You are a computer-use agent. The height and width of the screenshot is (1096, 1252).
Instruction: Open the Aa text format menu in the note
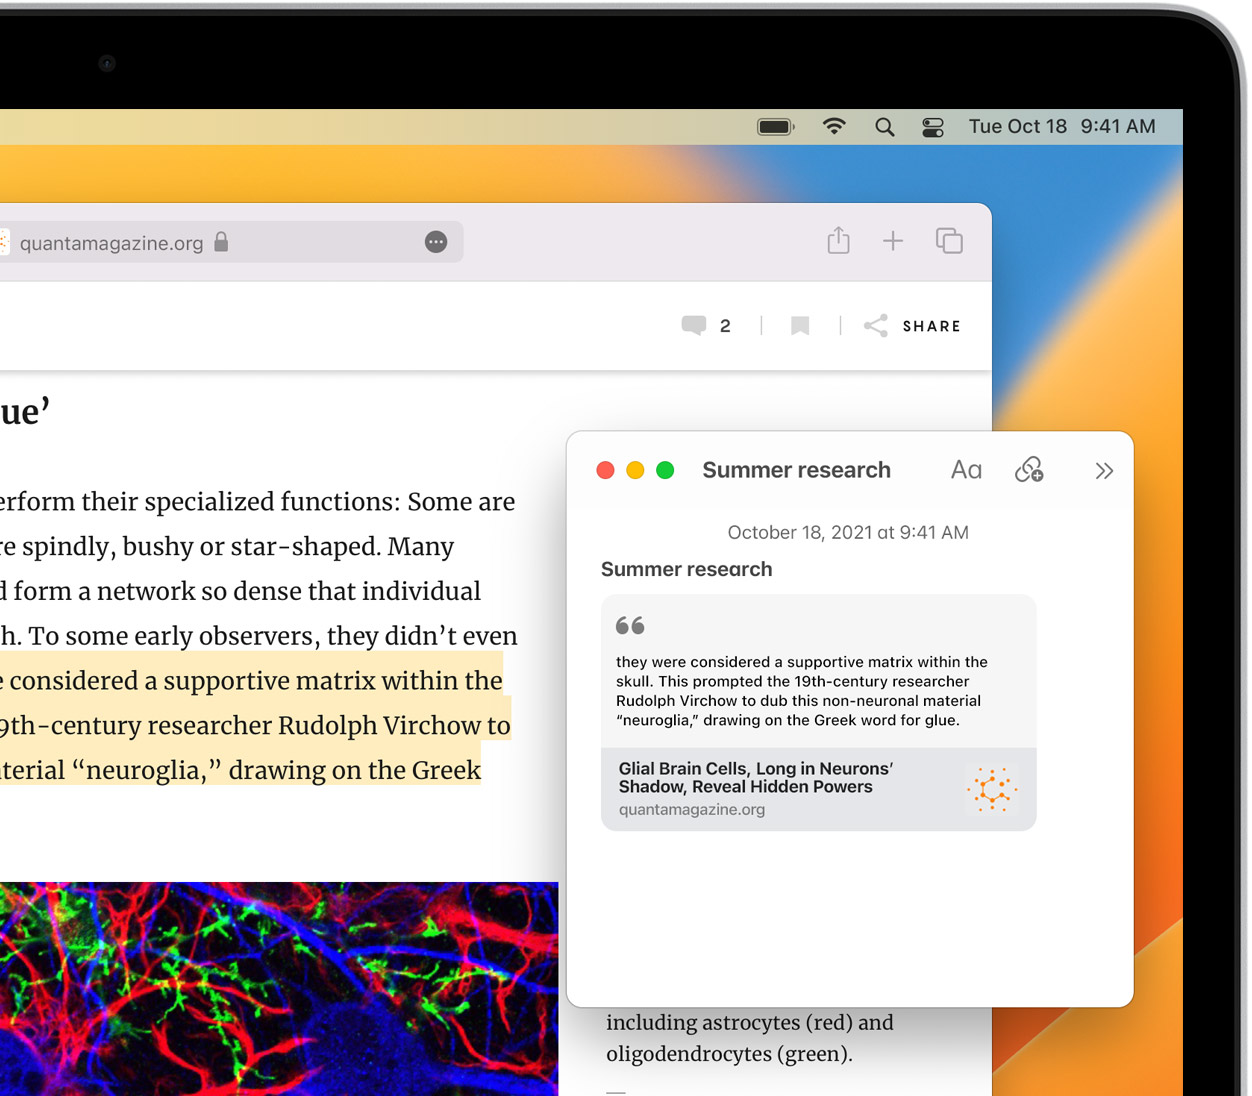(x=966, y=470)
